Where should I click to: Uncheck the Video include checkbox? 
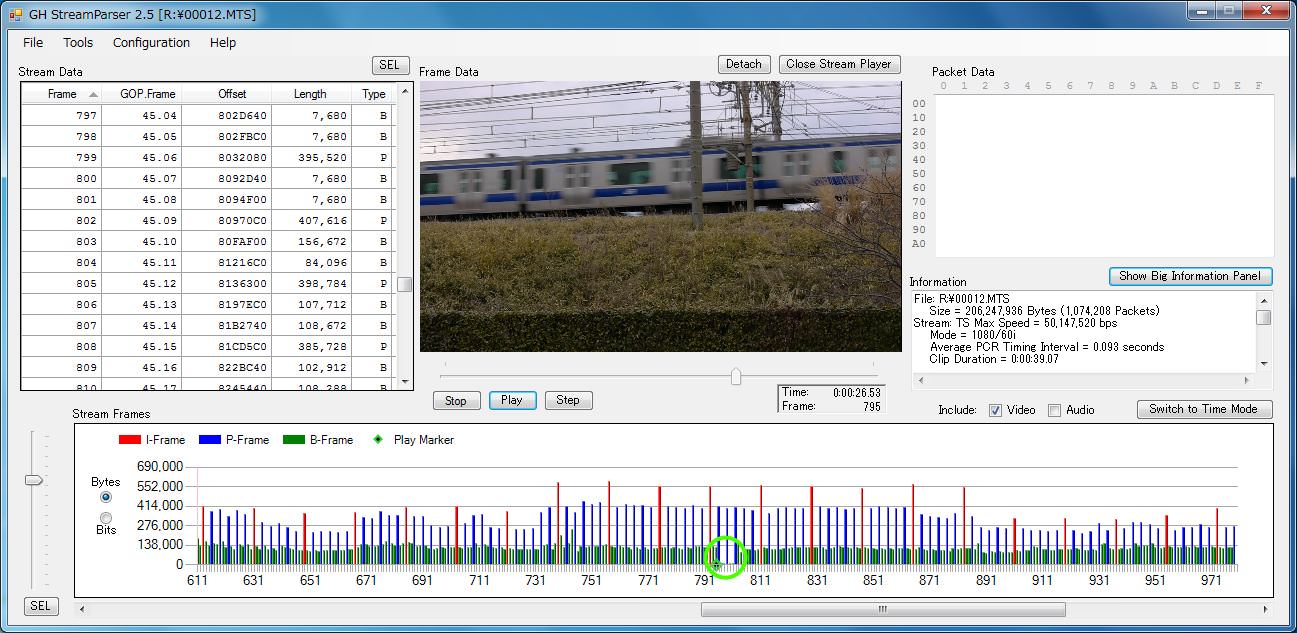995,410
